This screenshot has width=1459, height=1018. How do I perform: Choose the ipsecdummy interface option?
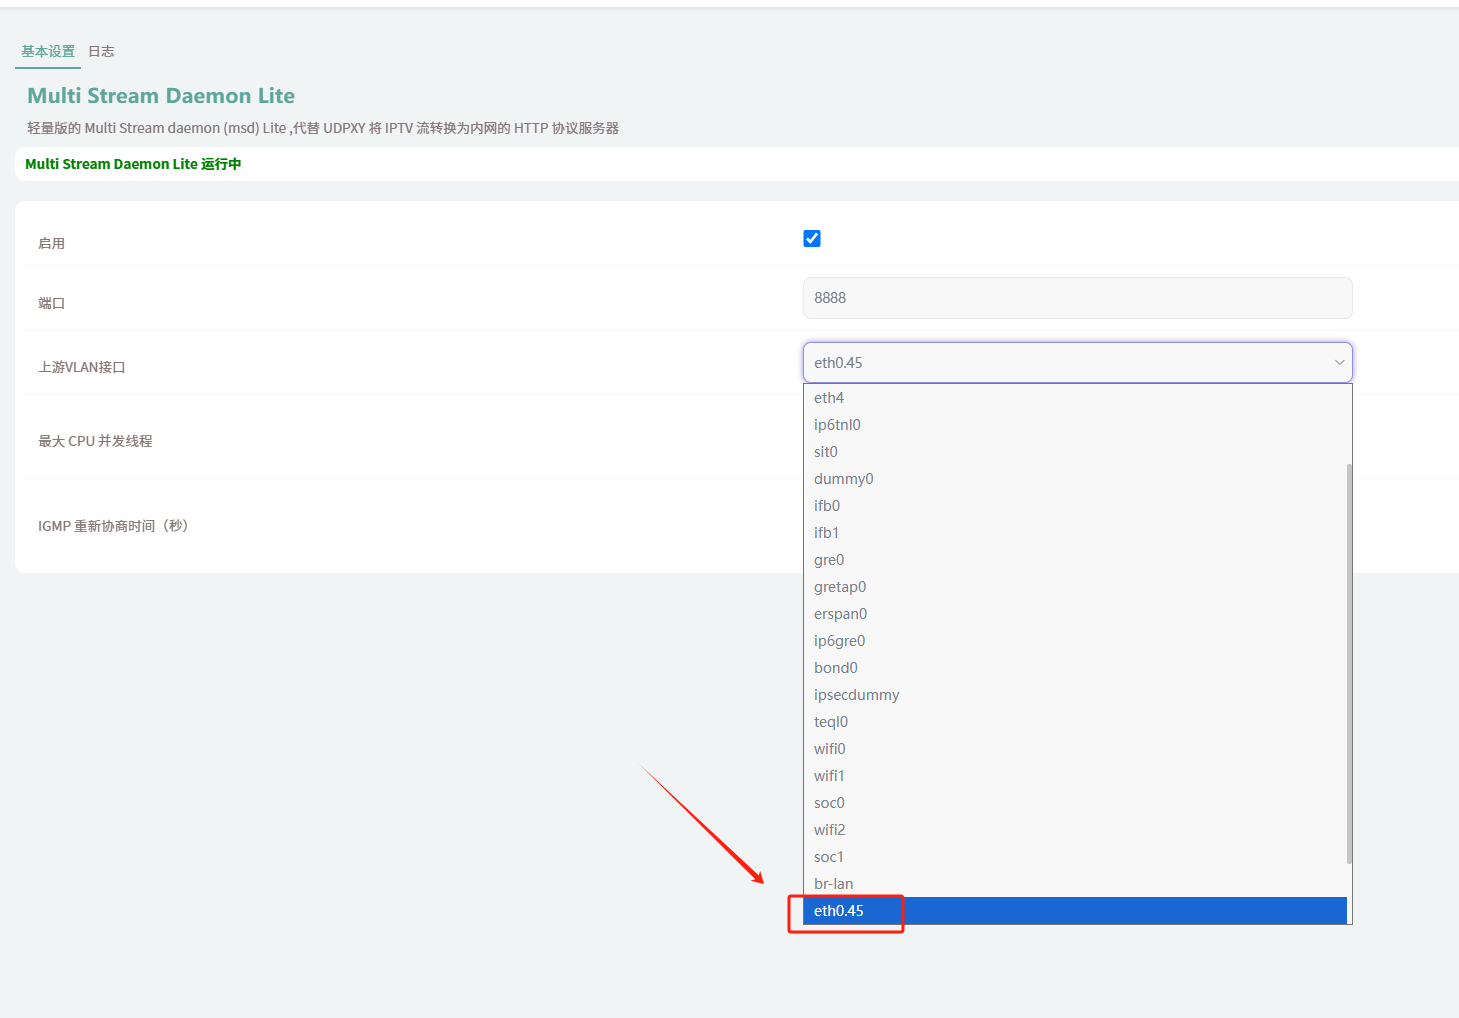[x=856, y=695]
